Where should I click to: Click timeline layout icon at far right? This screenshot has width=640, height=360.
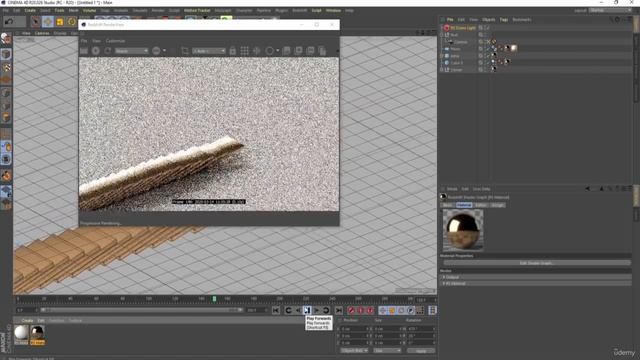click(x=432, y=311)
